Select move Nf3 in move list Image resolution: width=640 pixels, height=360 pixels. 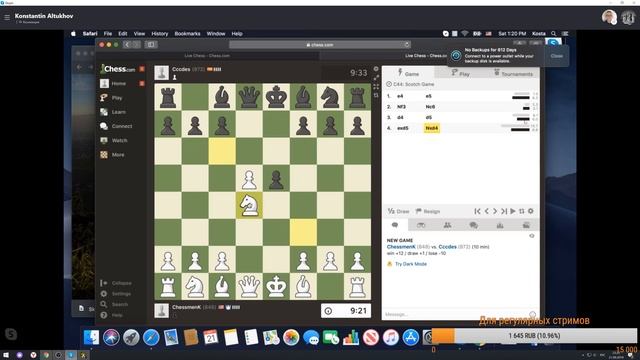[401, 107]
